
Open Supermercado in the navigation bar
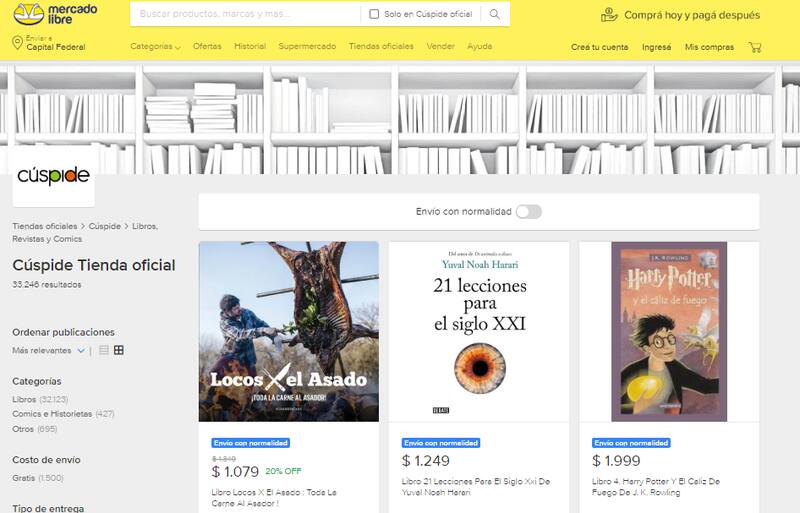307,47
